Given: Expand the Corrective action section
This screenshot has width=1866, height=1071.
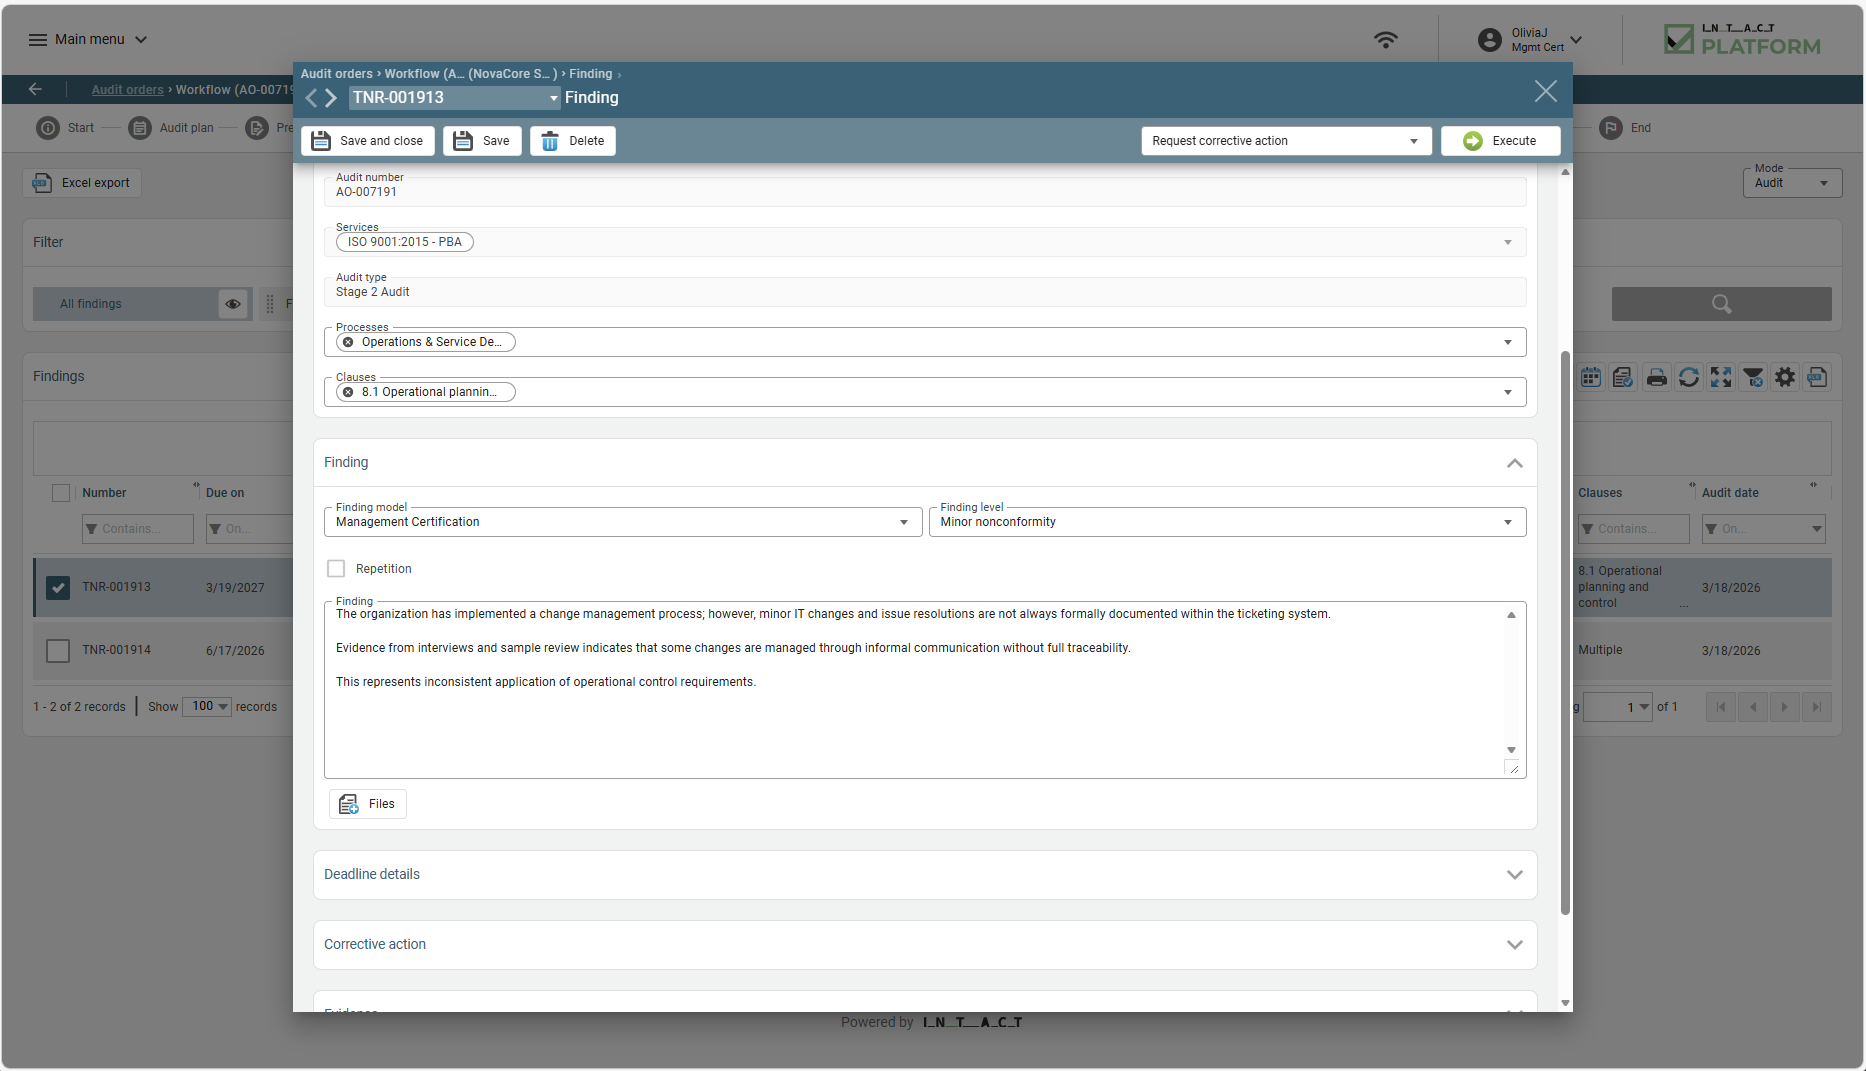Looking at the screenshot, I should coord(1515,945).
